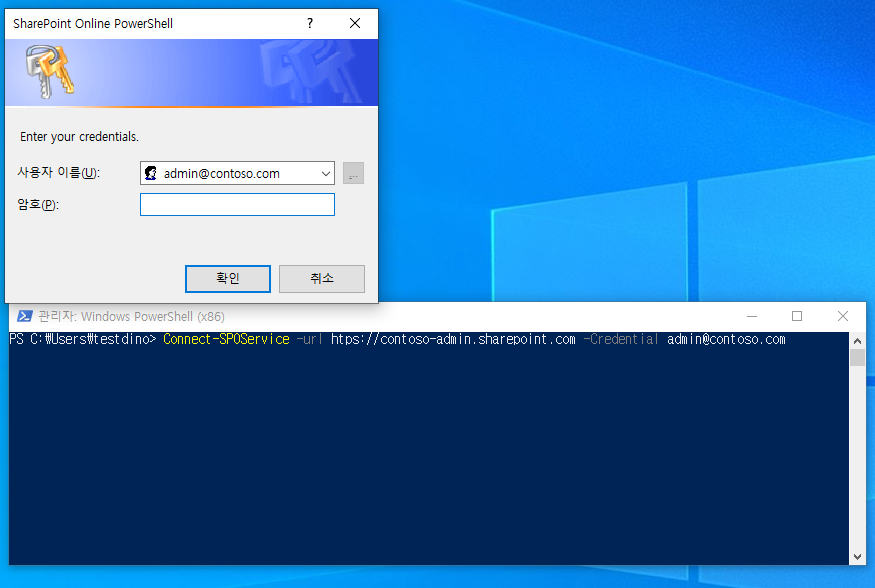The width and height of the screenshot is (875, 588).
Task: Click the admin@contoso.com username text in dialog
Action: coord(222,173)
